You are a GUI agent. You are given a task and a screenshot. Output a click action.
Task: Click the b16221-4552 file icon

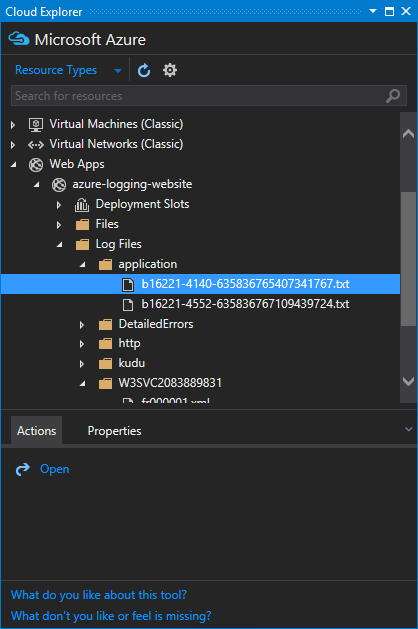click(x=128, y=304)
